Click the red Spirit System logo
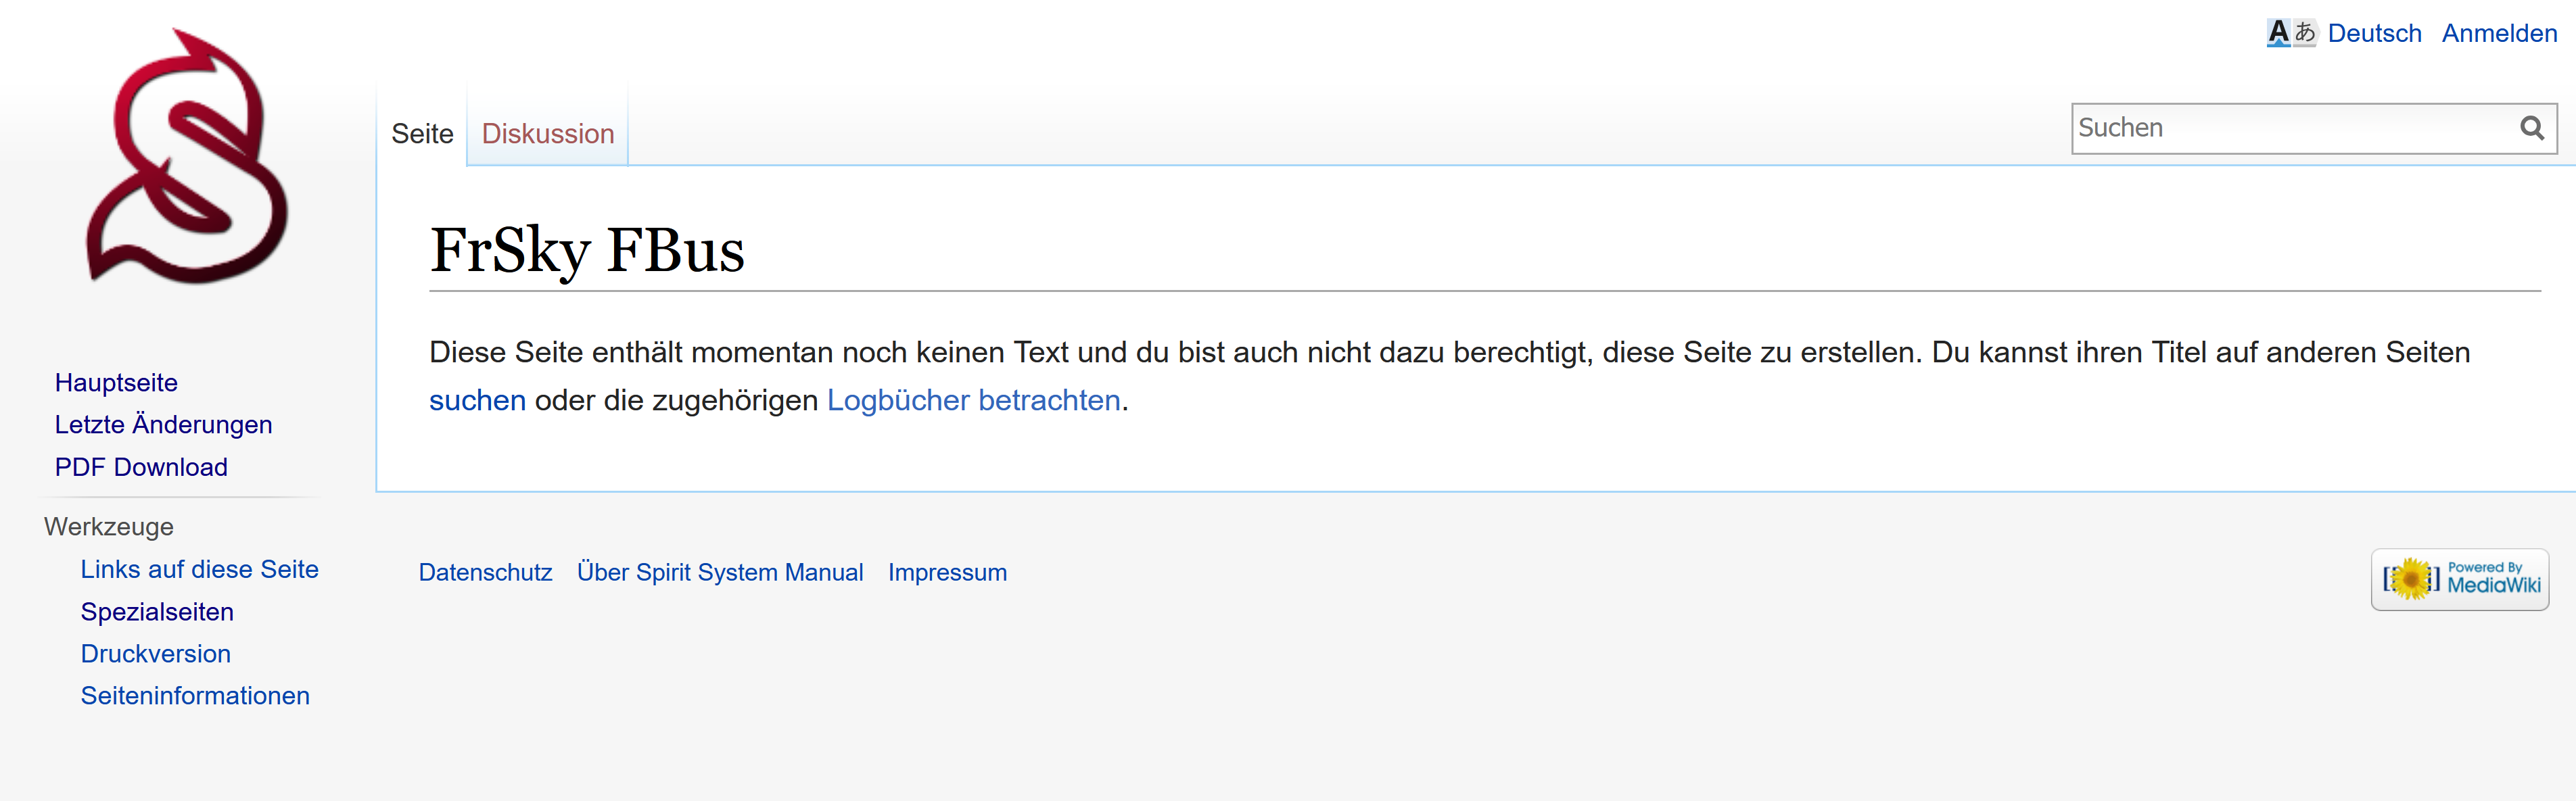This screenshot has height=801, width=2576. coord(187,158)
